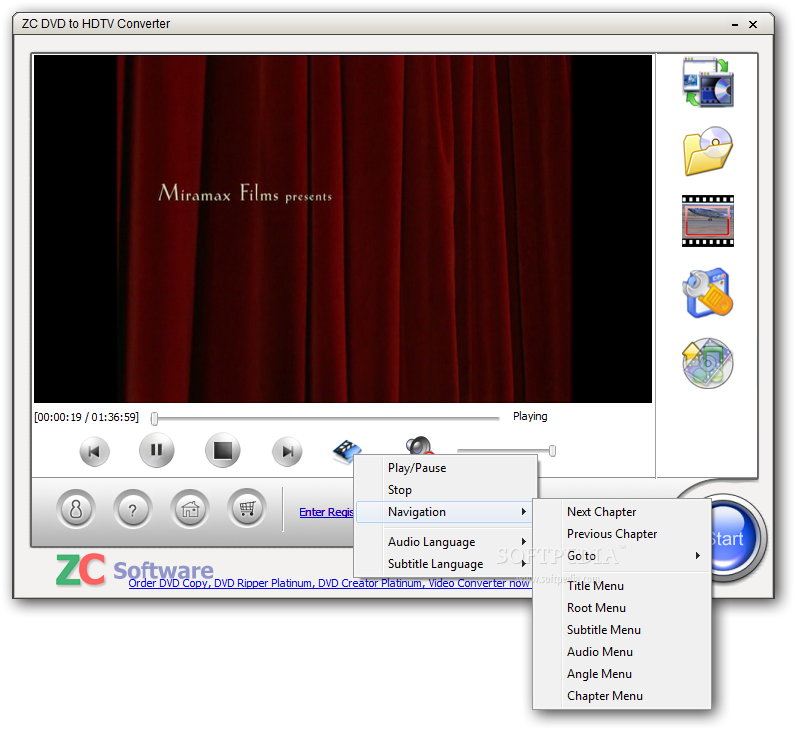795x730 pixels.
Task: Click the ZC Software logo
Action: pos(134,569)
